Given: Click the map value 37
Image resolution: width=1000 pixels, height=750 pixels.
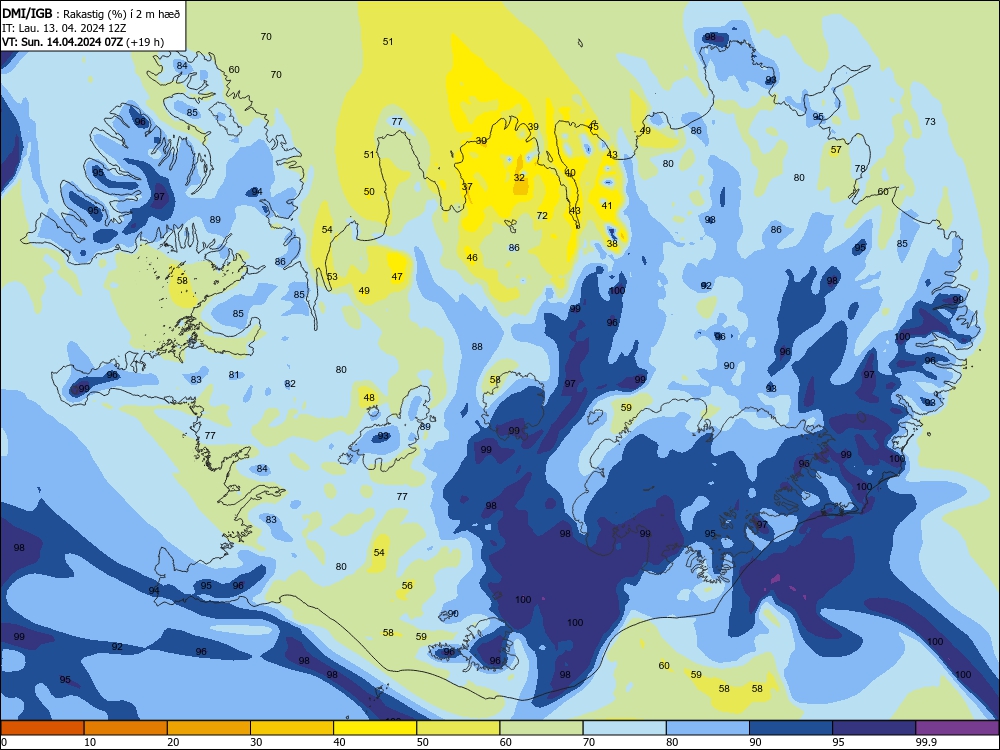Looking at the screenshot, I should 467,187.
